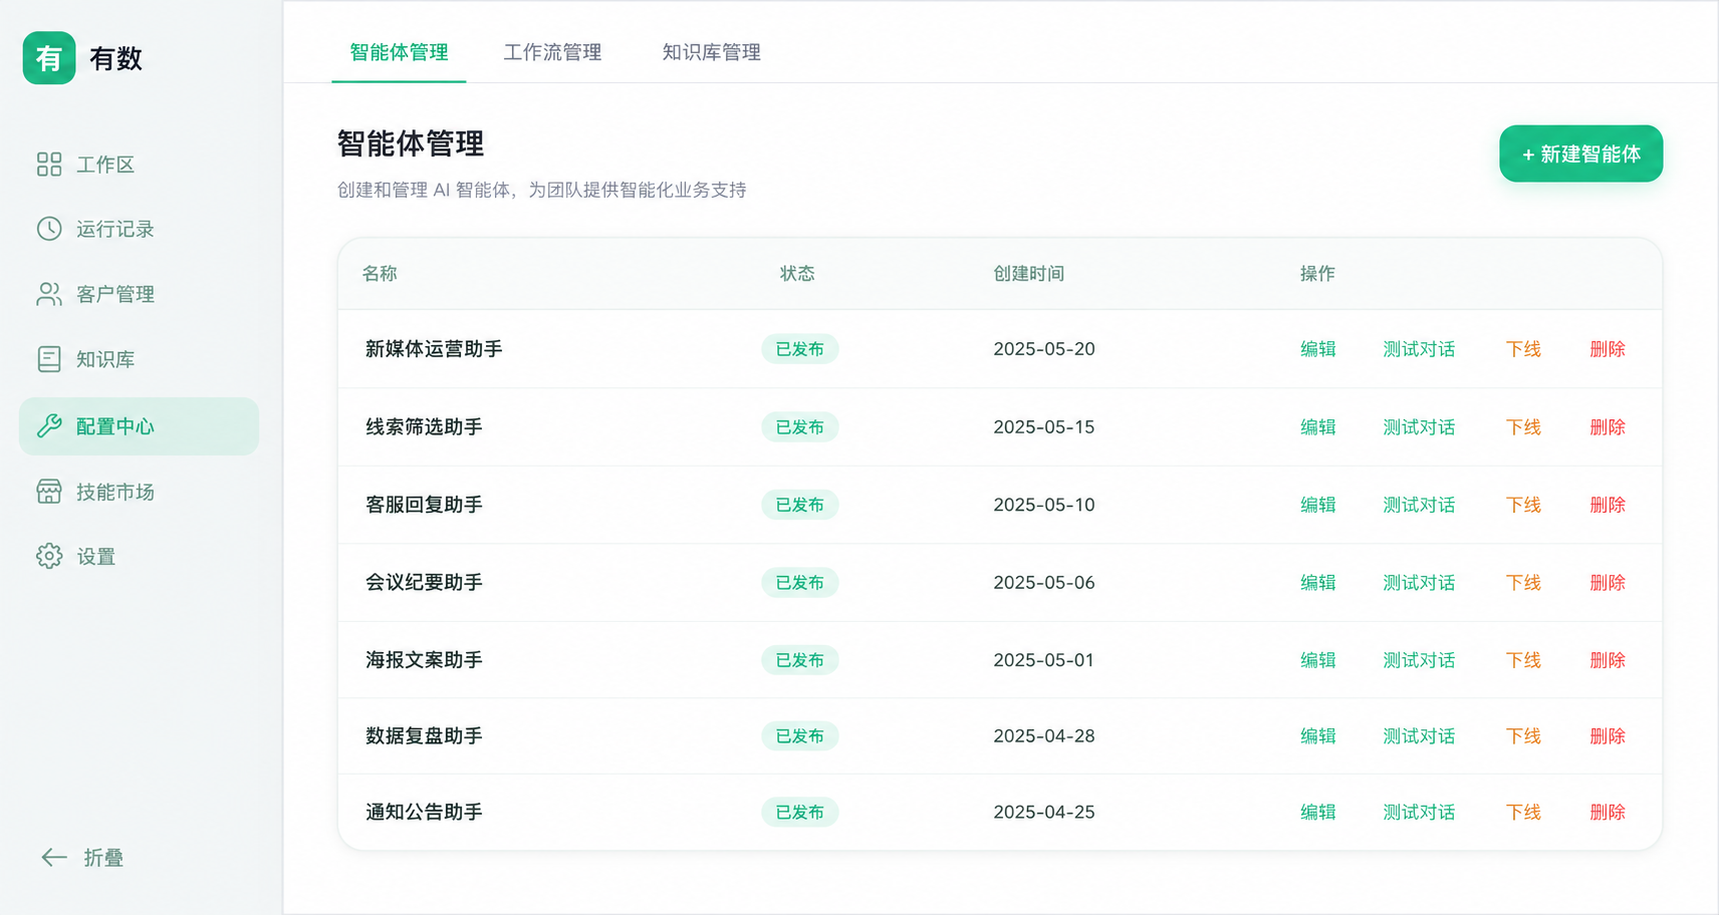Viewport: 1719px width, 915px height.
Task: Open 测试对话 for 客服回复助手
Action: [1419, 505]
